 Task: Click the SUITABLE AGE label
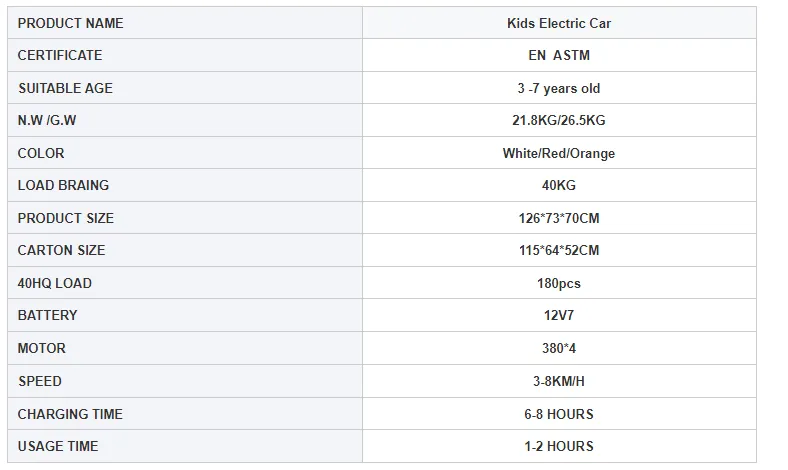(x=65, y=88)
